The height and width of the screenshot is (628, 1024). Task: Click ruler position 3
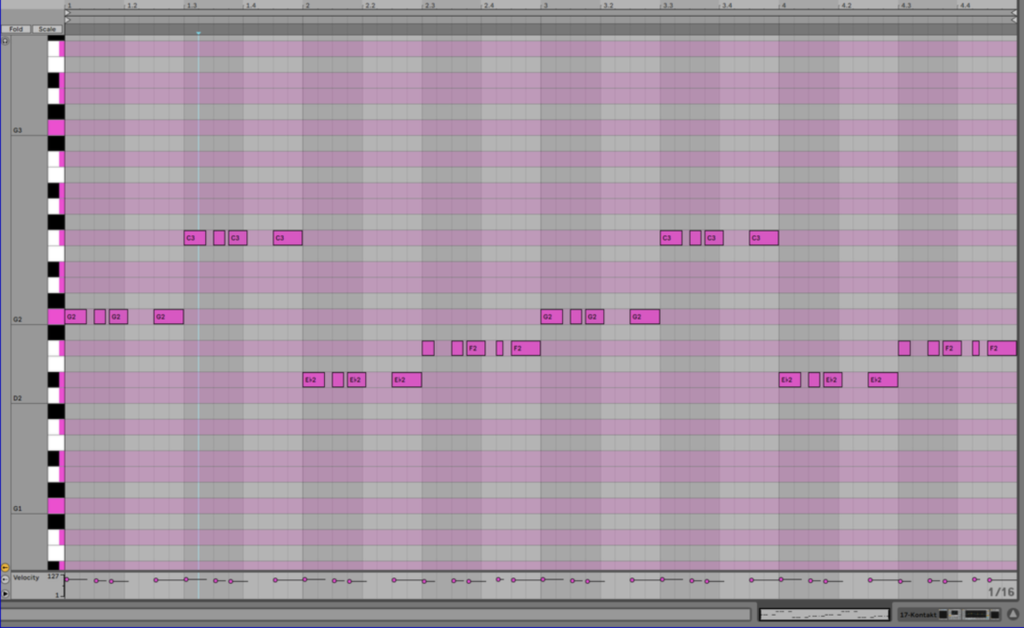[x=545, y=5]
